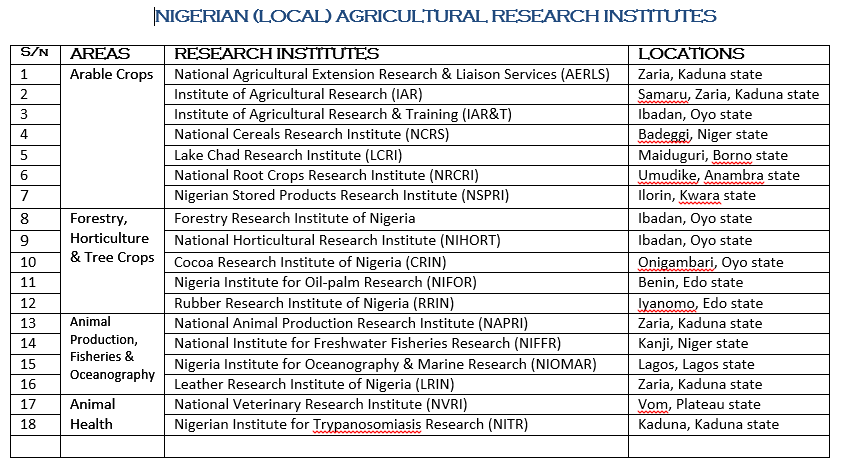Click the "Animal Health" area cell
The width and height of the screenshot is (841, 465).
click(92, 414)
